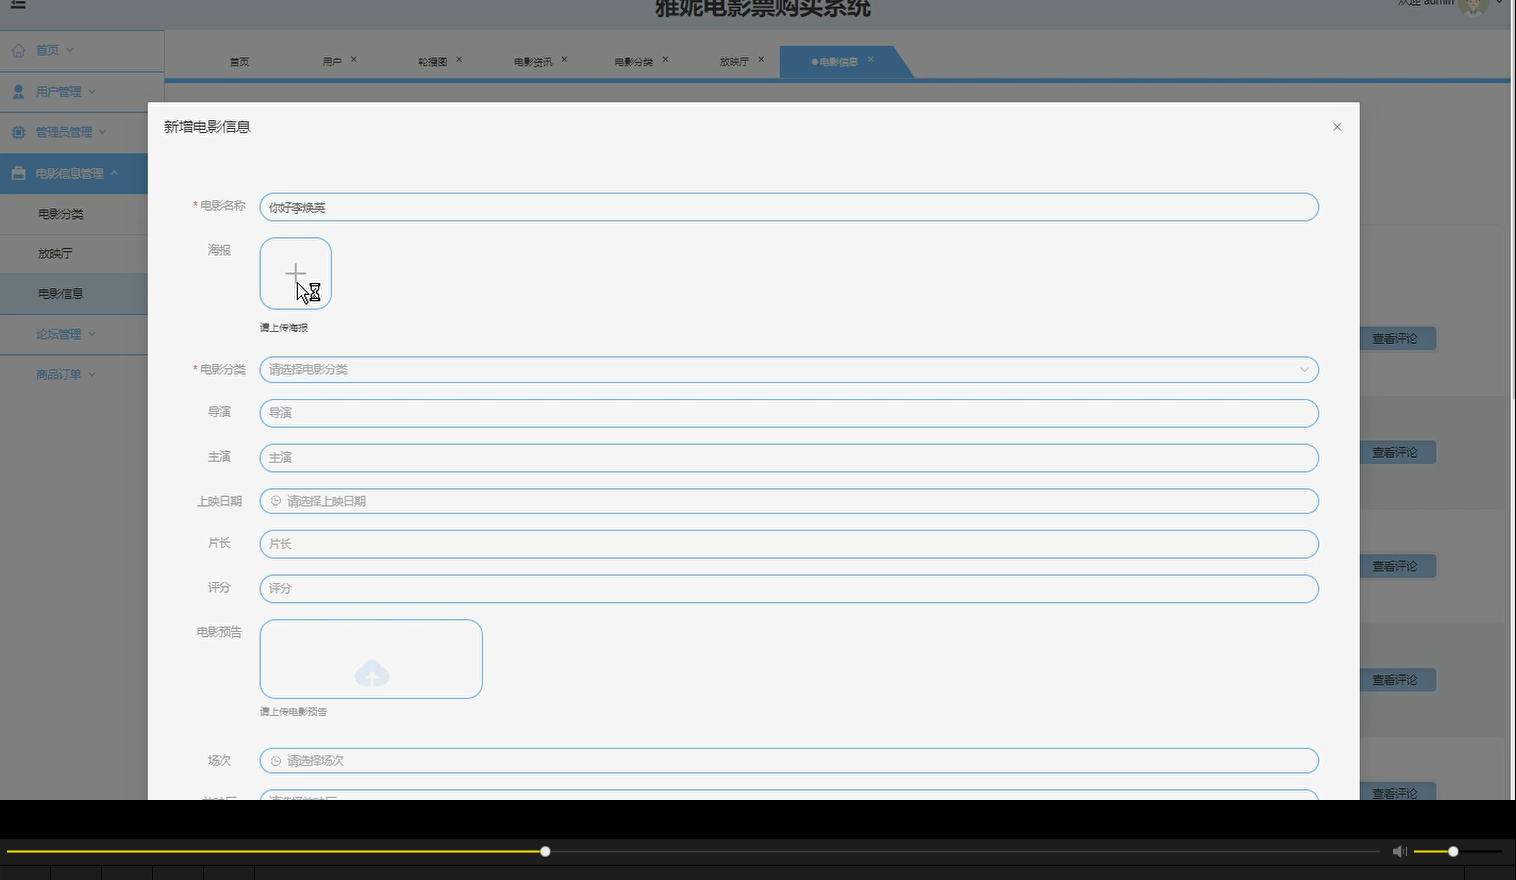Image resolution: width=1516 pixels, height=880 pixels.
Task: Open the 上映日期 date picker
Action: pos(789,501)
